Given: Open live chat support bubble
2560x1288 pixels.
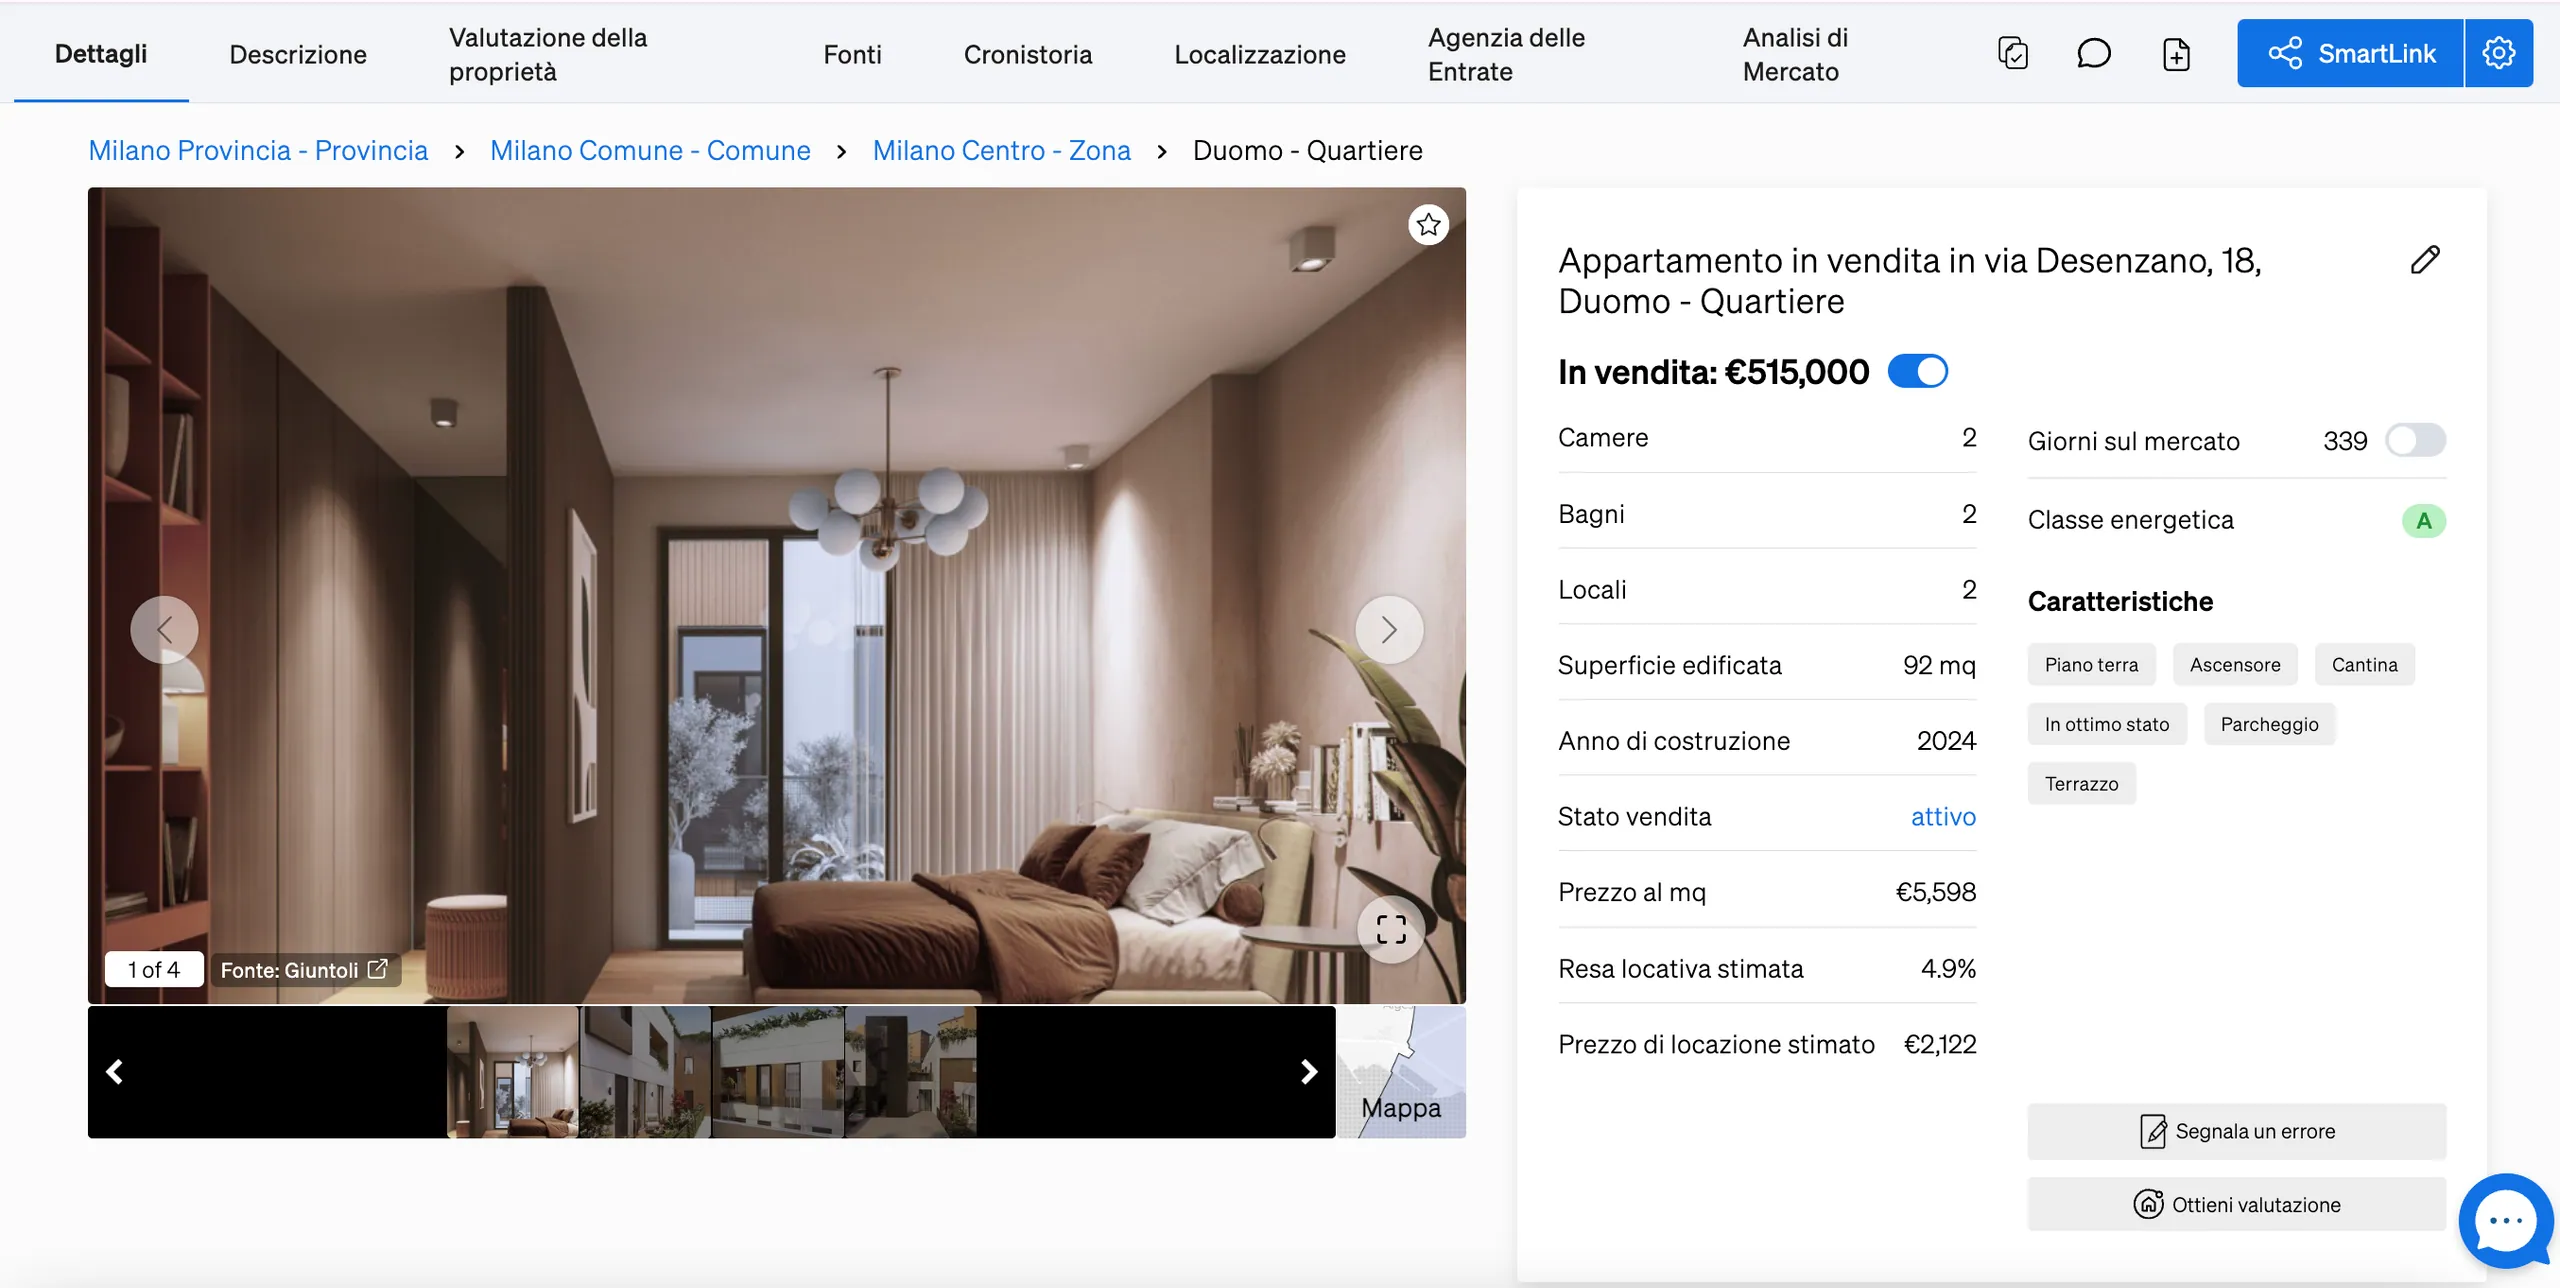Looking at the screenshot, I should point(2505,1221).
